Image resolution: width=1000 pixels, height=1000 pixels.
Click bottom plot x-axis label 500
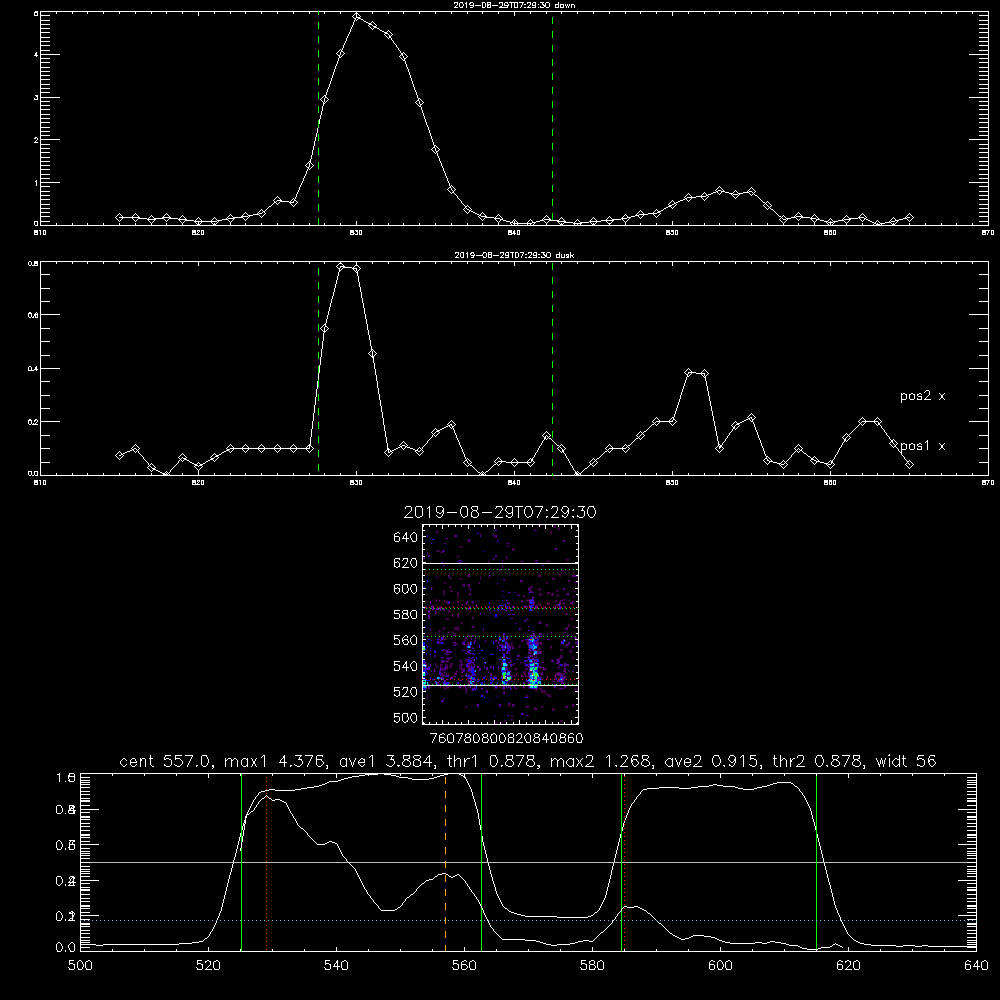(80, 966)
